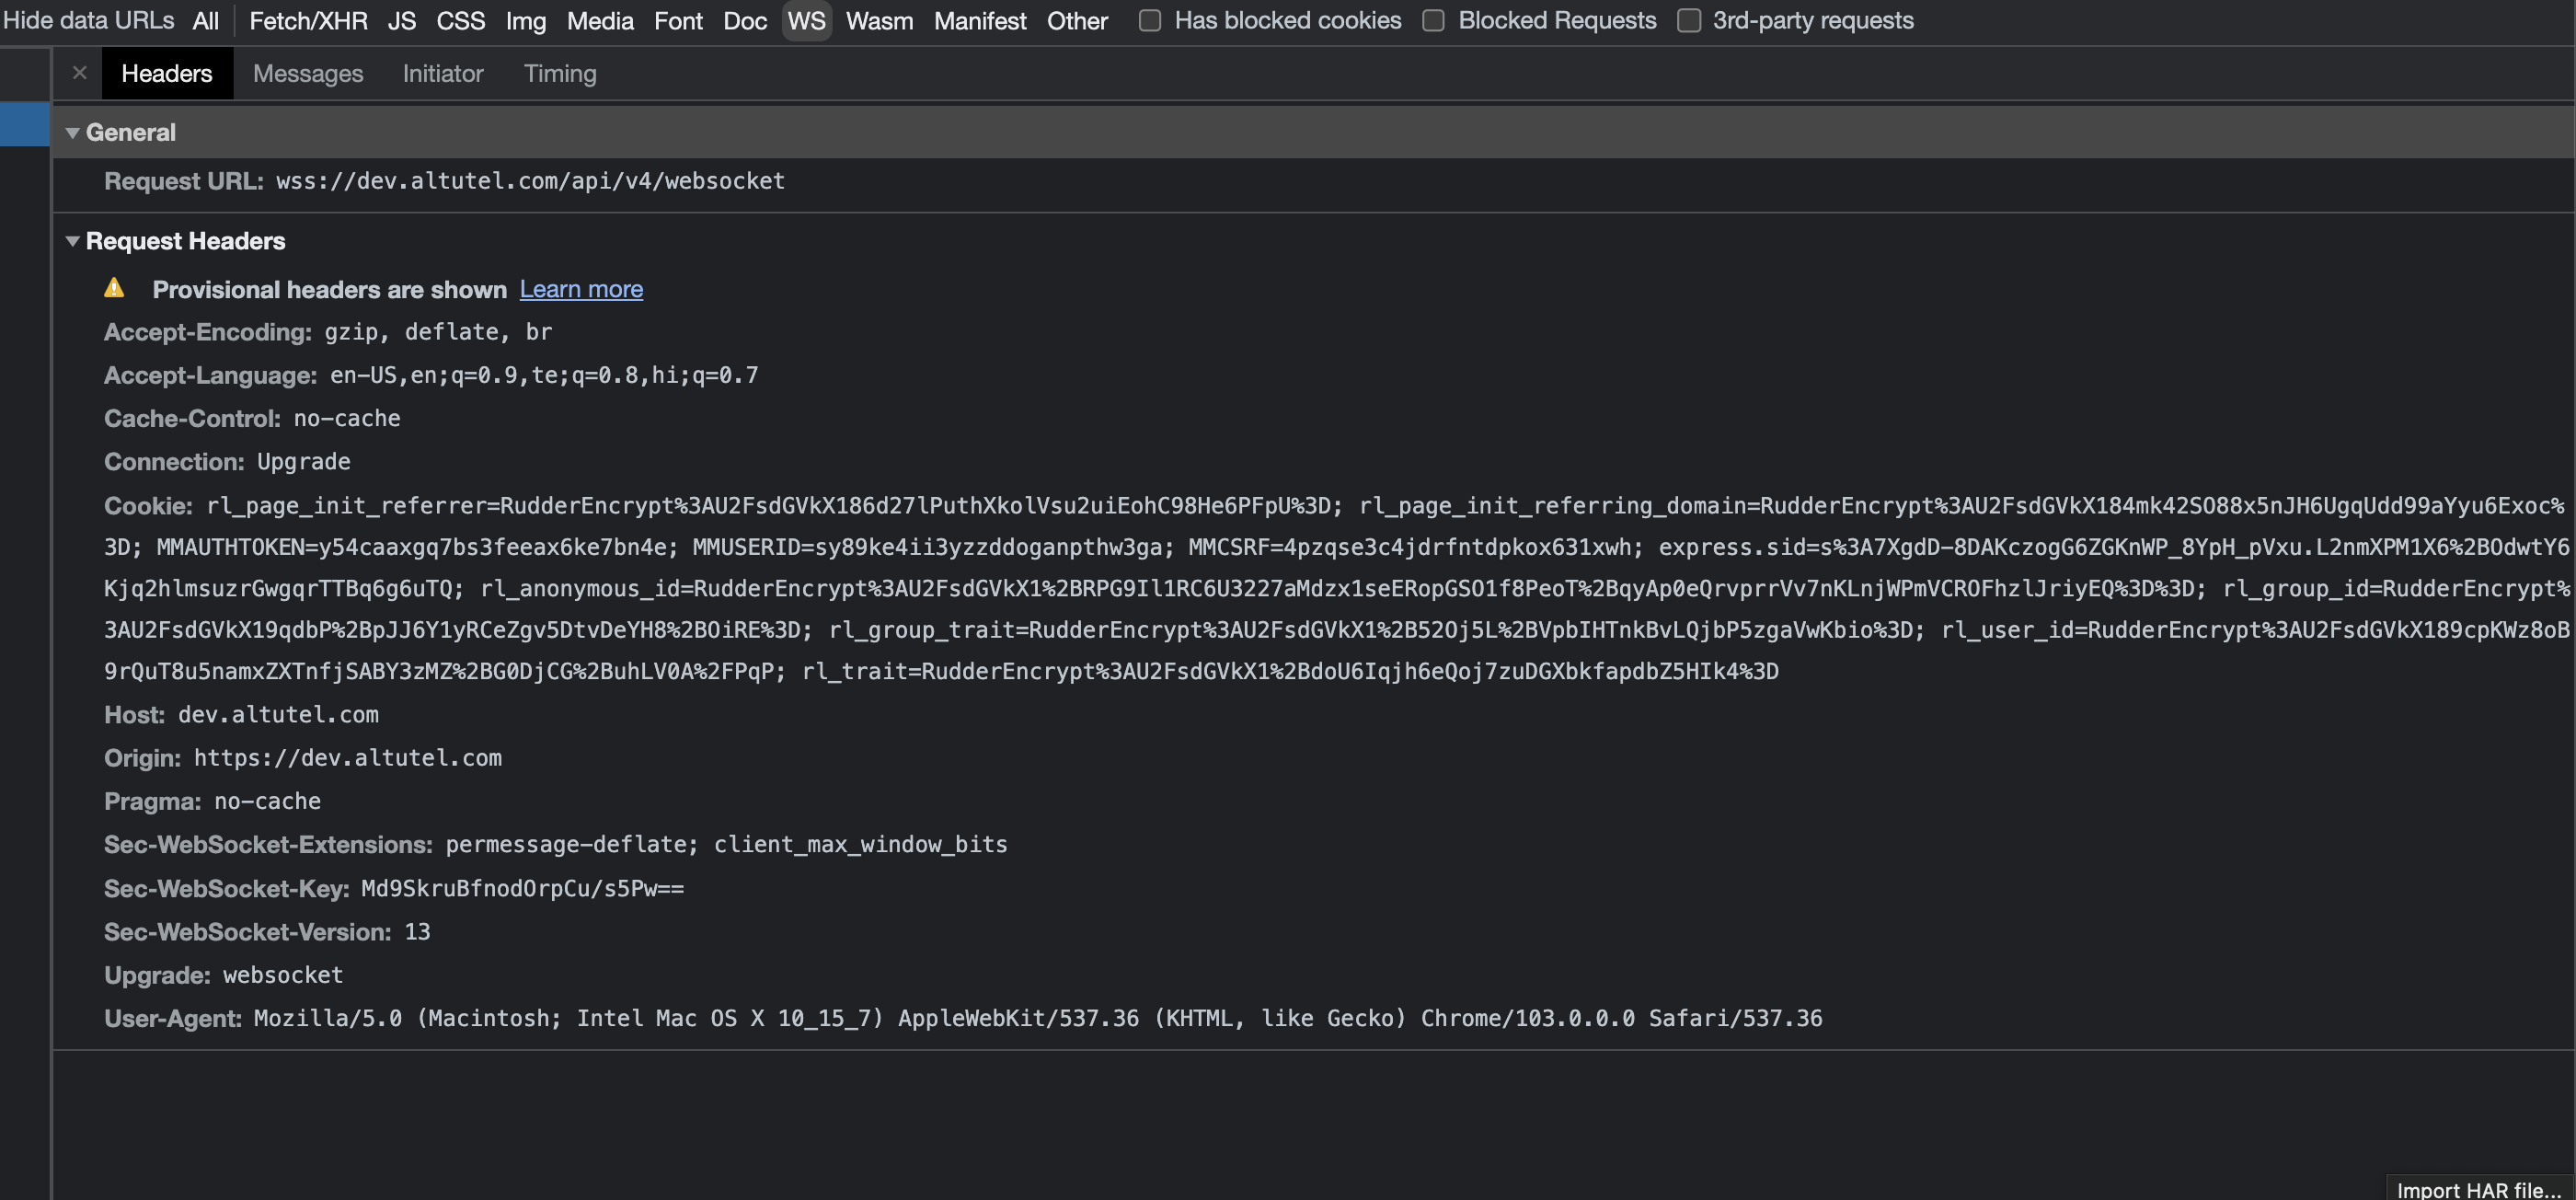Show only Img requests

click(525, 20)
